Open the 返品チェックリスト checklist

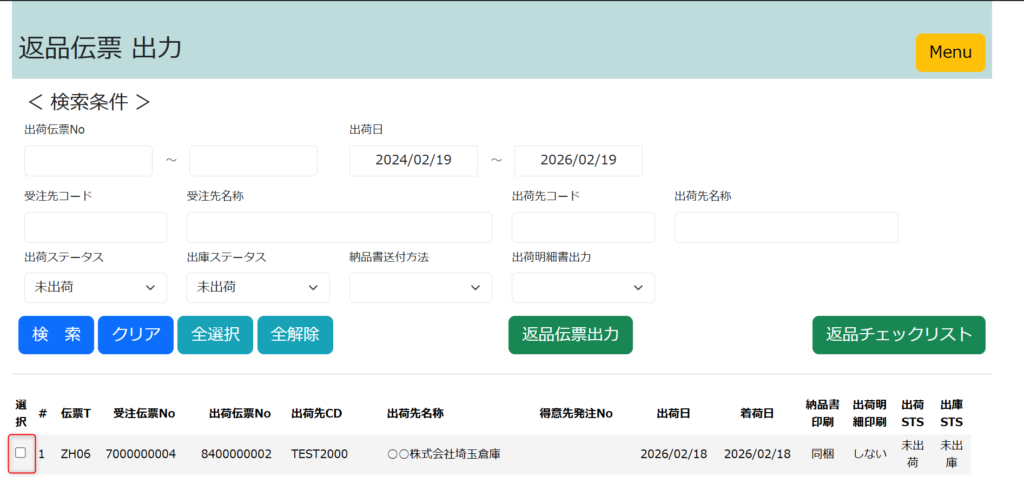898,335
